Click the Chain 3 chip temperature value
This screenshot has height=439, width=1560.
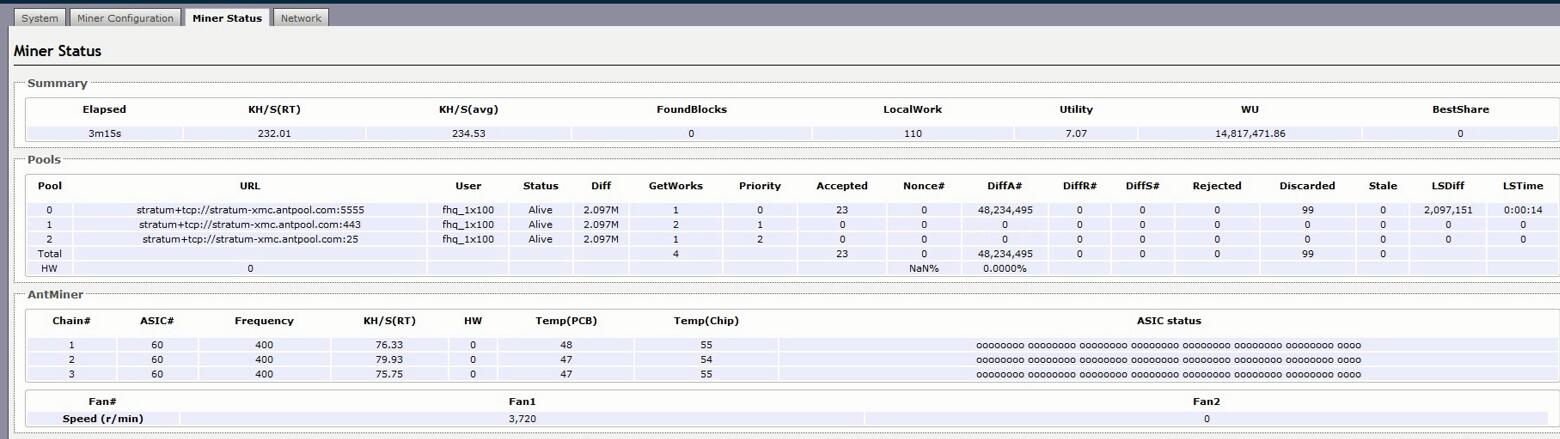coord(706,374)
